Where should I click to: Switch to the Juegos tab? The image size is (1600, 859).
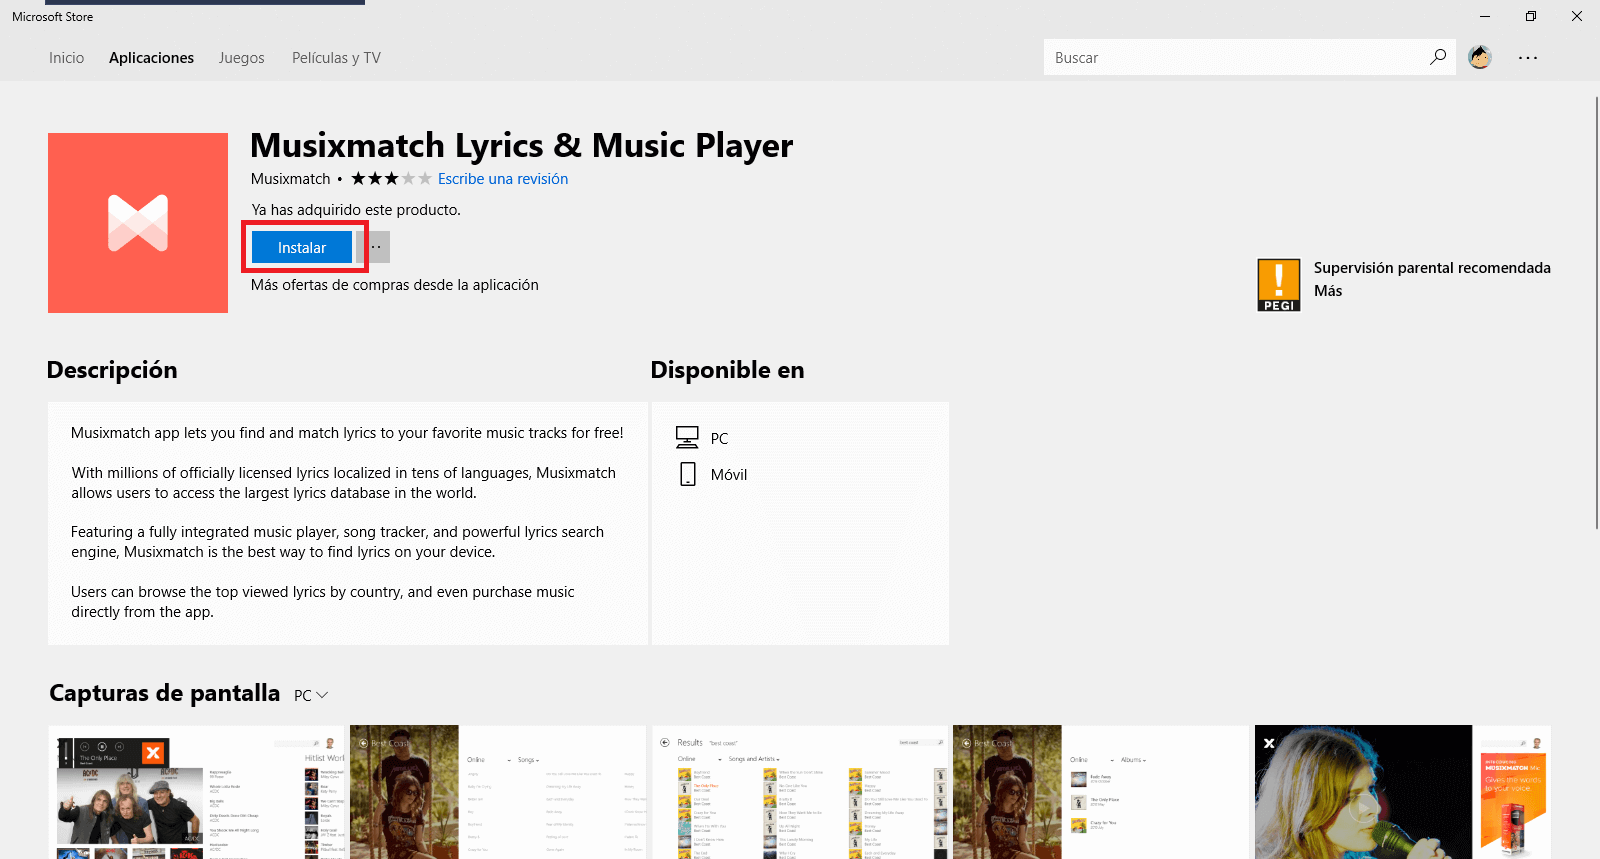tap(242, 58)
